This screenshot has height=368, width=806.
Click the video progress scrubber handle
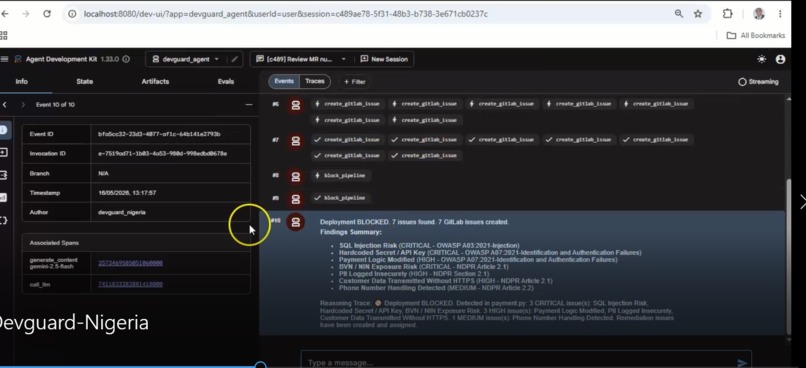pyautogui.click(x=261, y=365)
